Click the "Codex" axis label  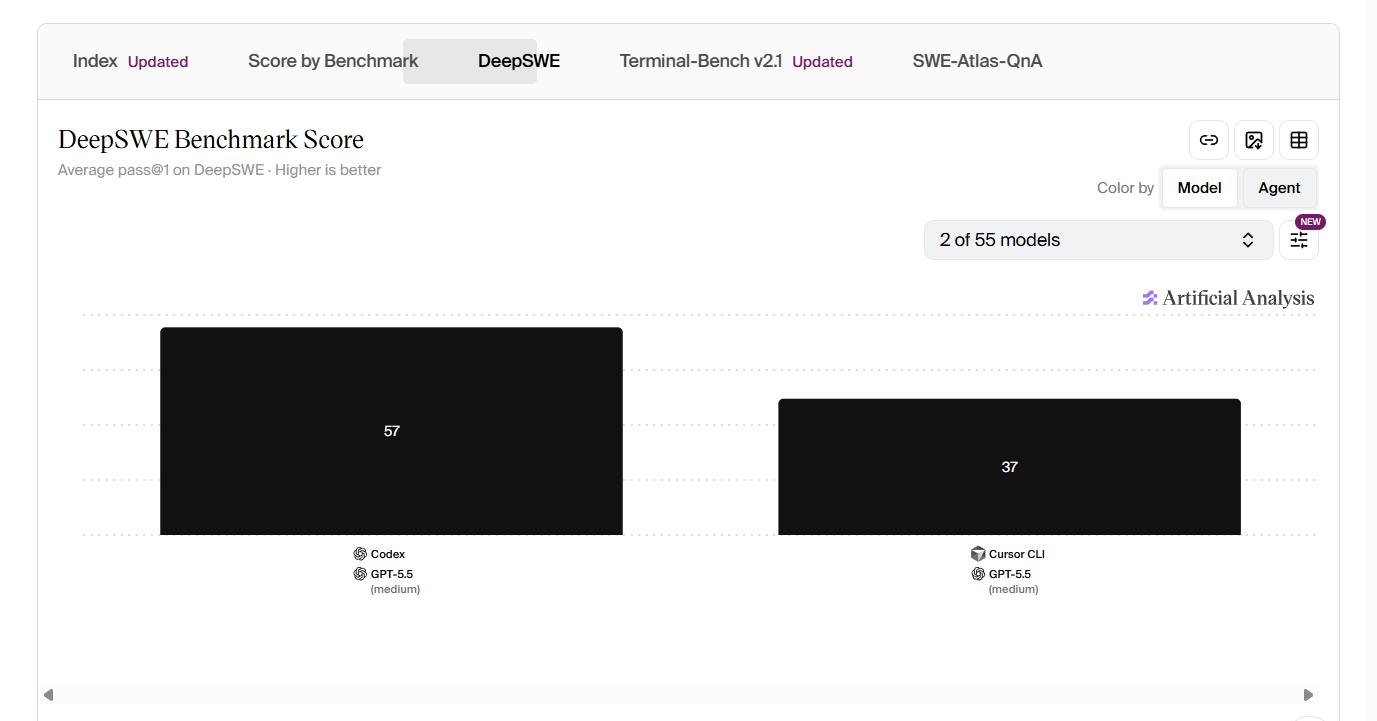(x=388, y=554)
